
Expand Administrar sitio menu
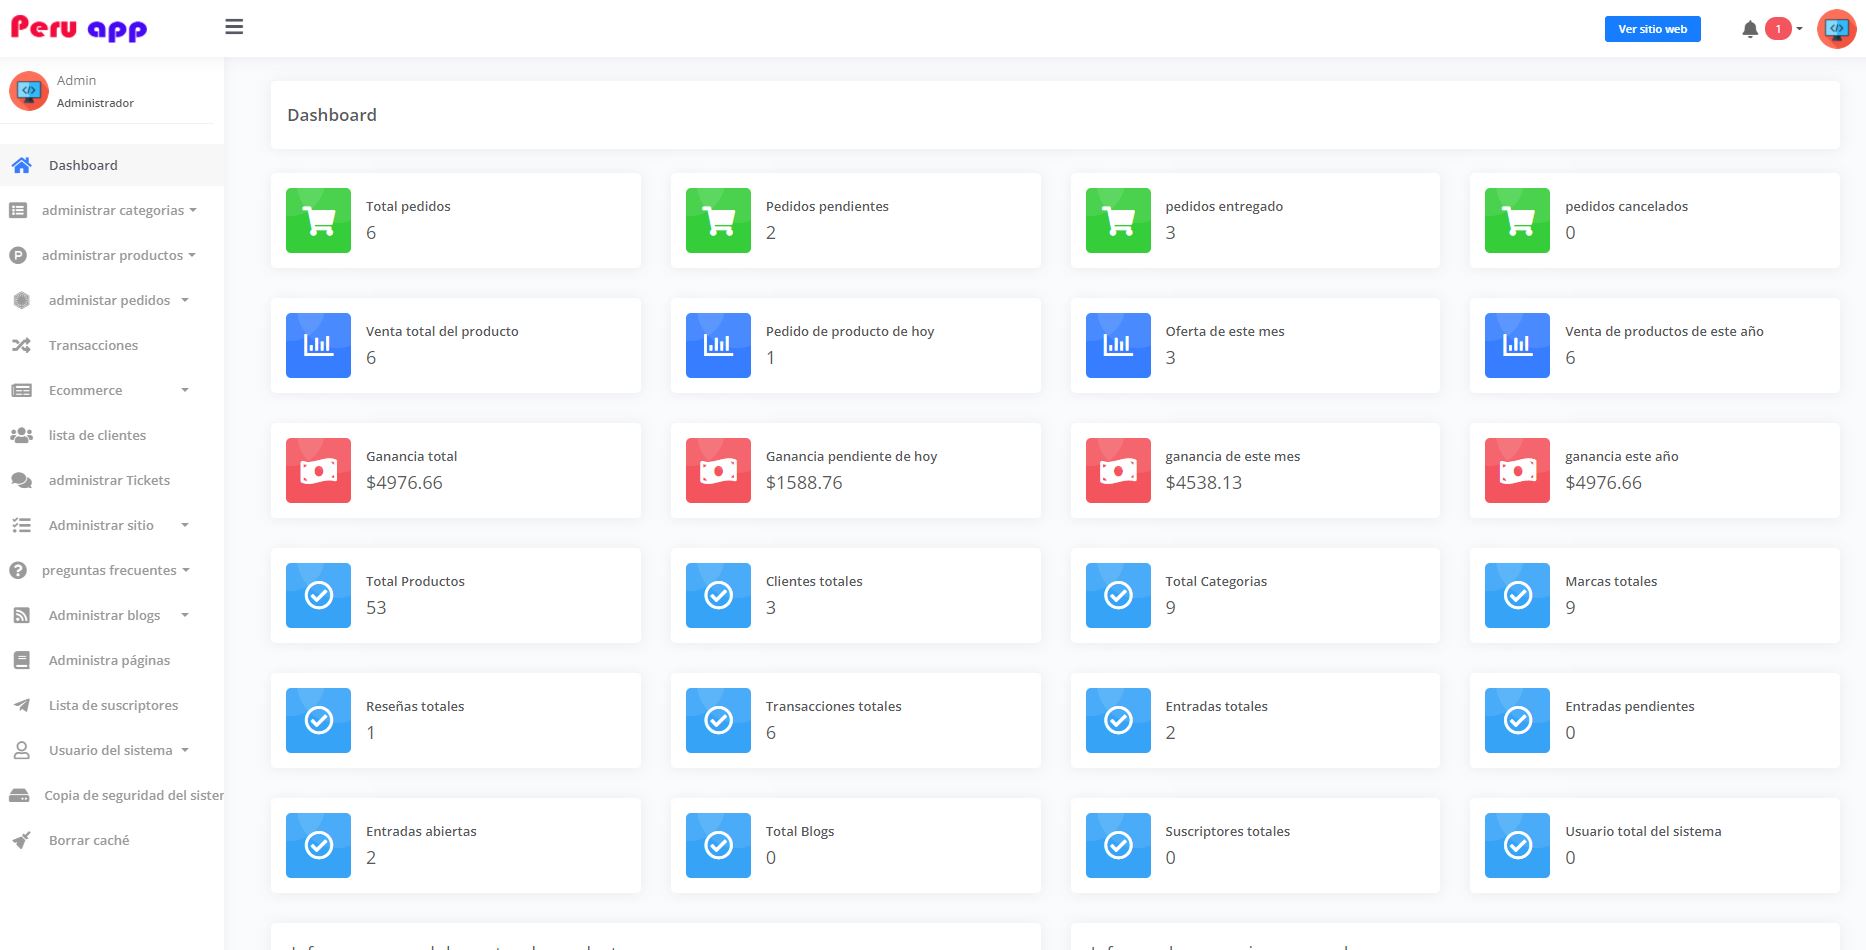coord(112,525)
